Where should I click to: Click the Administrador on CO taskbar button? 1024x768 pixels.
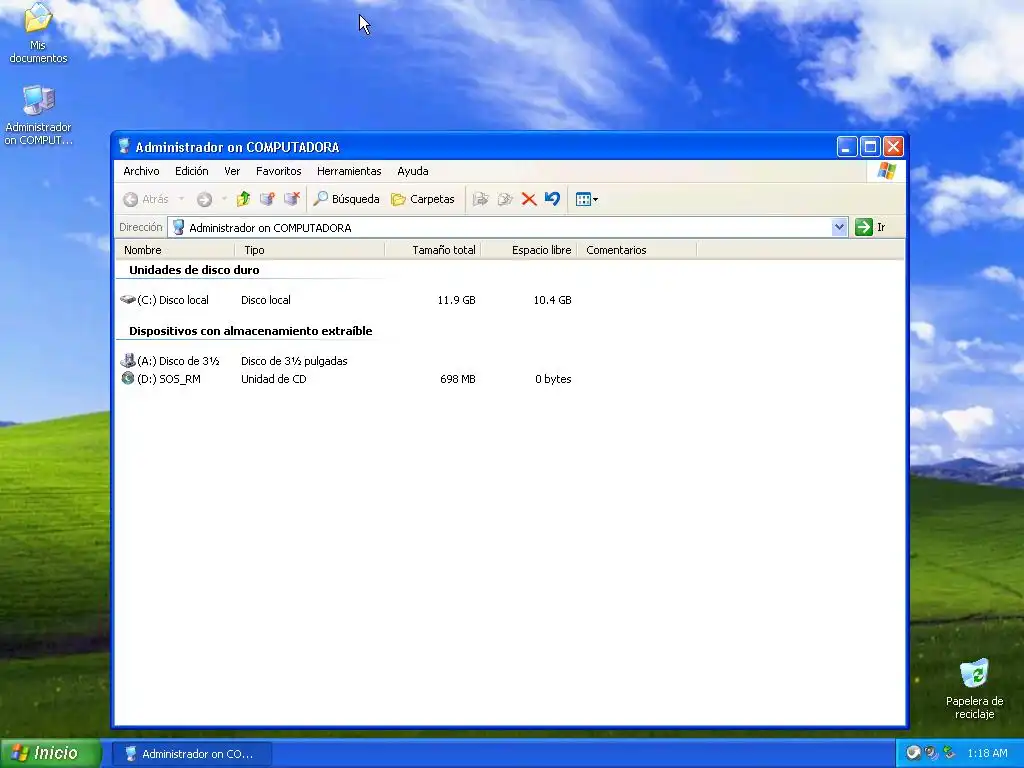[x=191, y=754]
